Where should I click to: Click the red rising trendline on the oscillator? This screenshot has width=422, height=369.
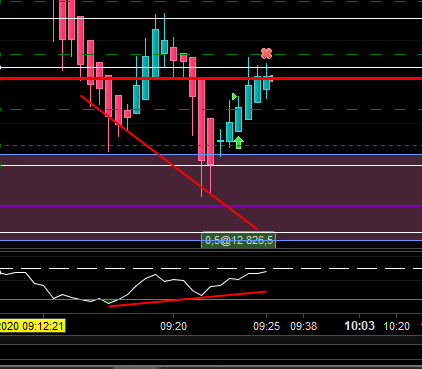pos(187,299)
